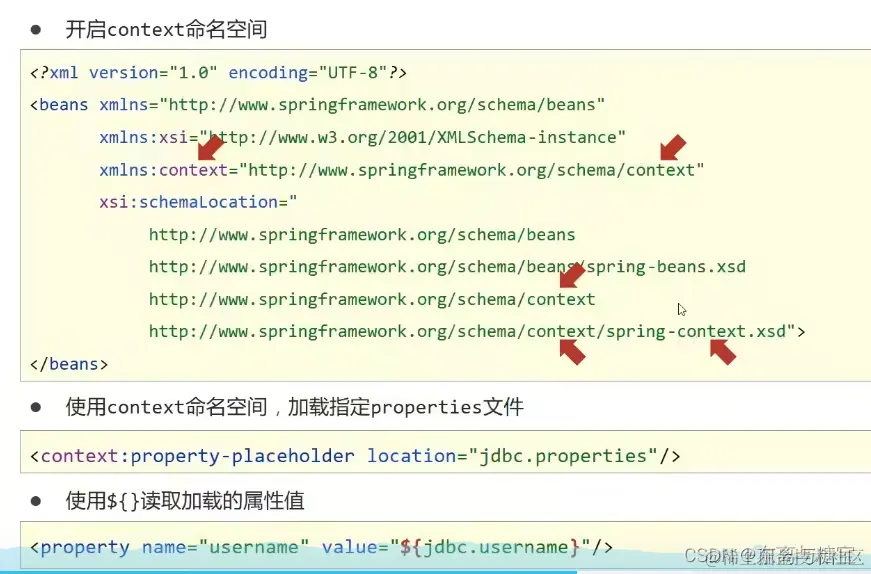Viewport: 871px width, 574px height.
Task: Click the schema/beans URL ending without xsd
Action: [362, 235]
